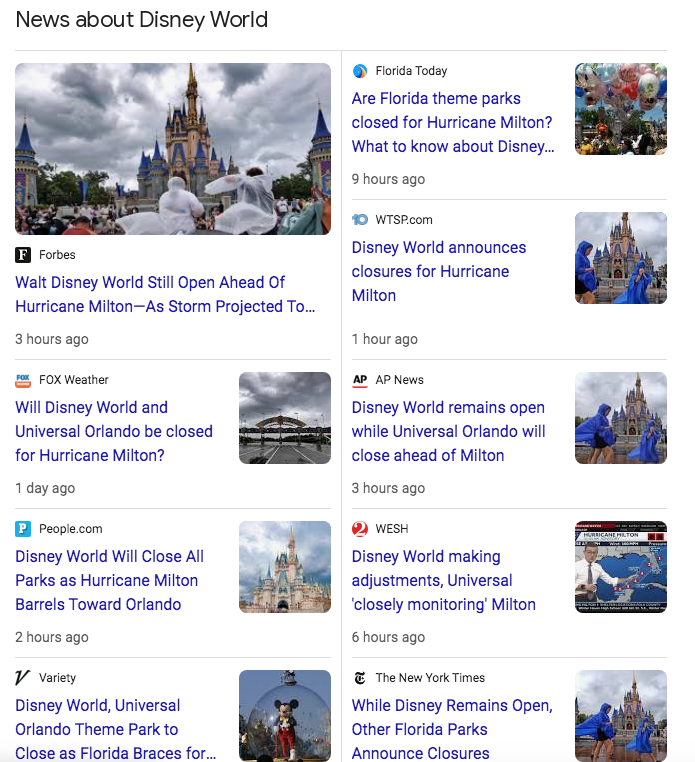Viewport: 695px width, 762px height.
Task: Click the FOX Weather park entrance thumbnail
Action: (x=285, y=418)
